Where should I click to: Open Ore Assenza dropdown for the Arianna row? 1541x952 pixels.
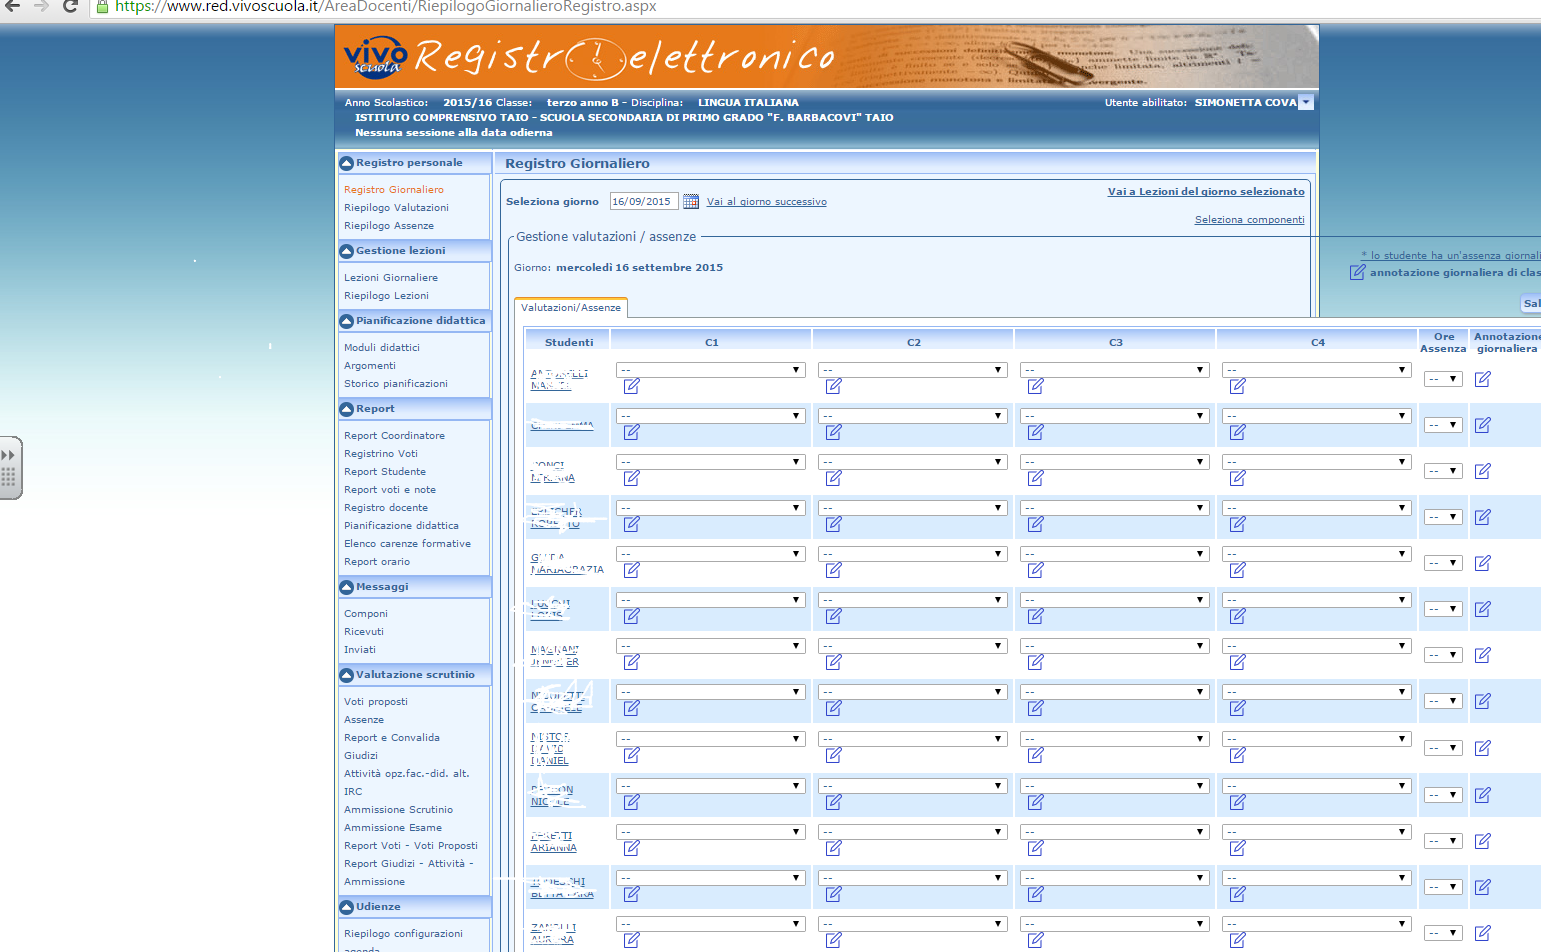click(1443, 841)
